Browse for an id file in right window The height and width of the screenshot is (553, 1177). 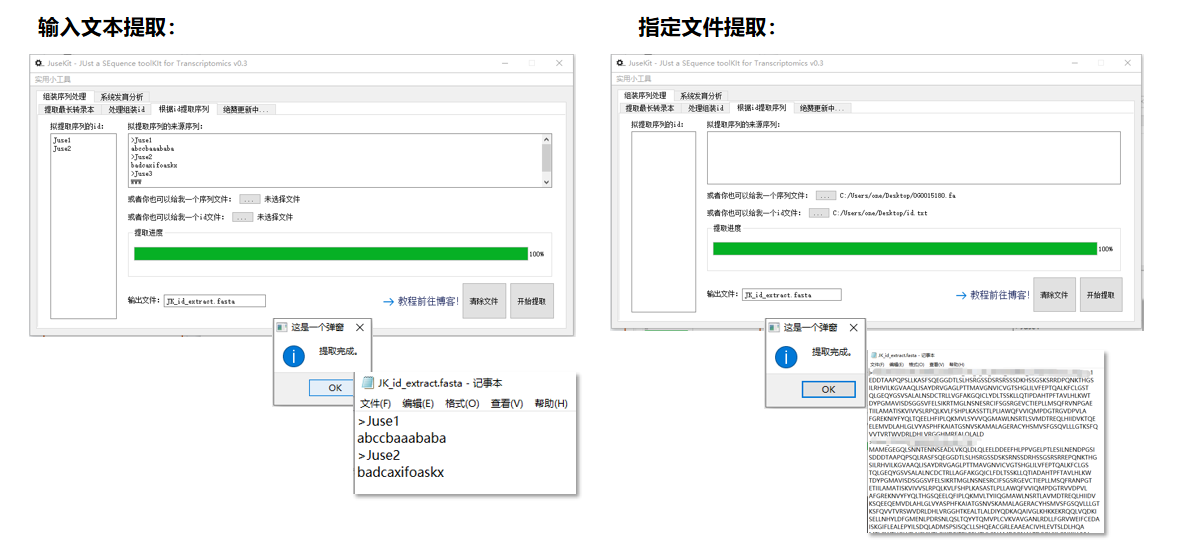click(x=818, y=213)
